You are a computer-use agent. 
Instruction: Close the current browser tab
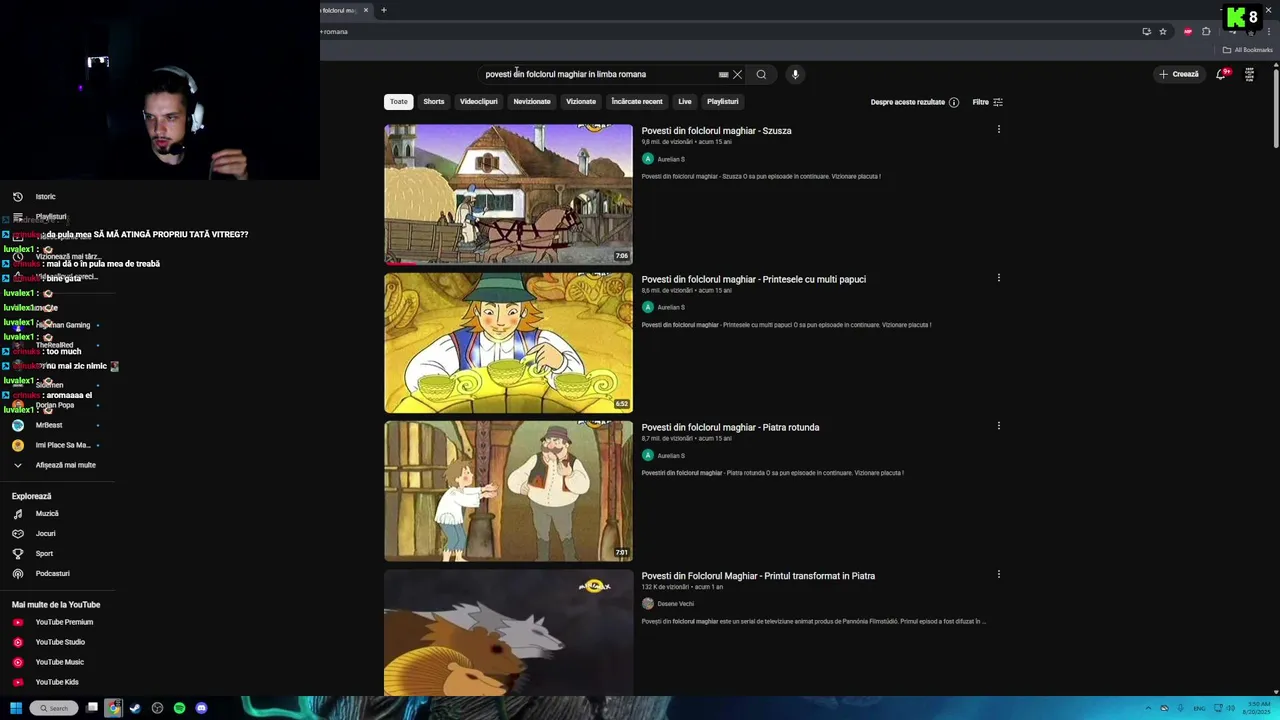click(366, 10)
